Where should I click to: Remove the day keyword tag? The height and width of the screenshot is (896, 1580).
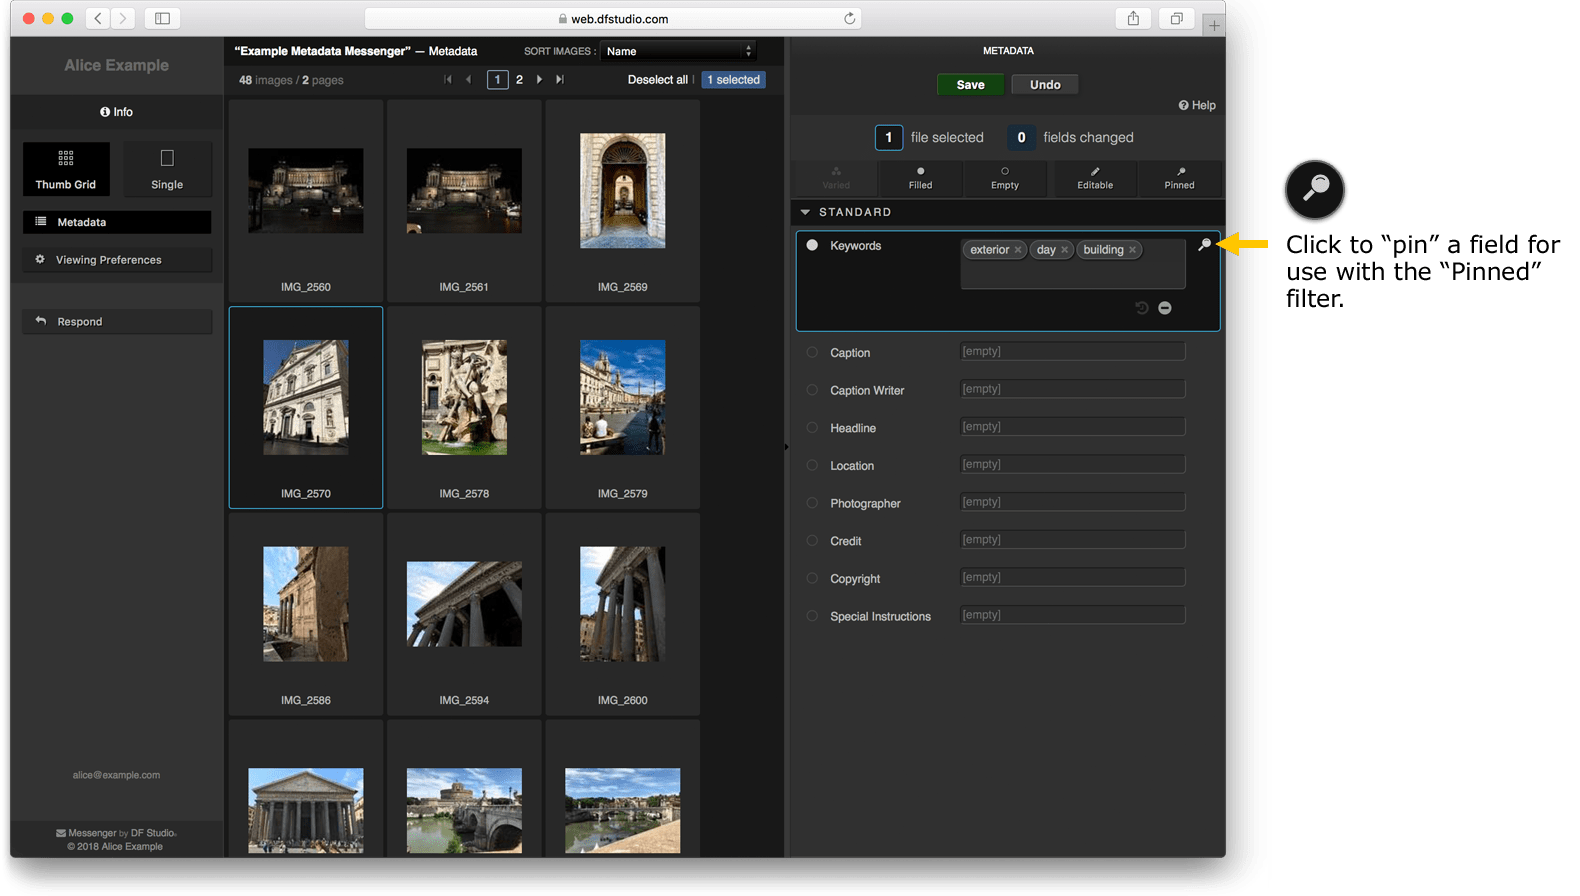tap(1065, 250)
